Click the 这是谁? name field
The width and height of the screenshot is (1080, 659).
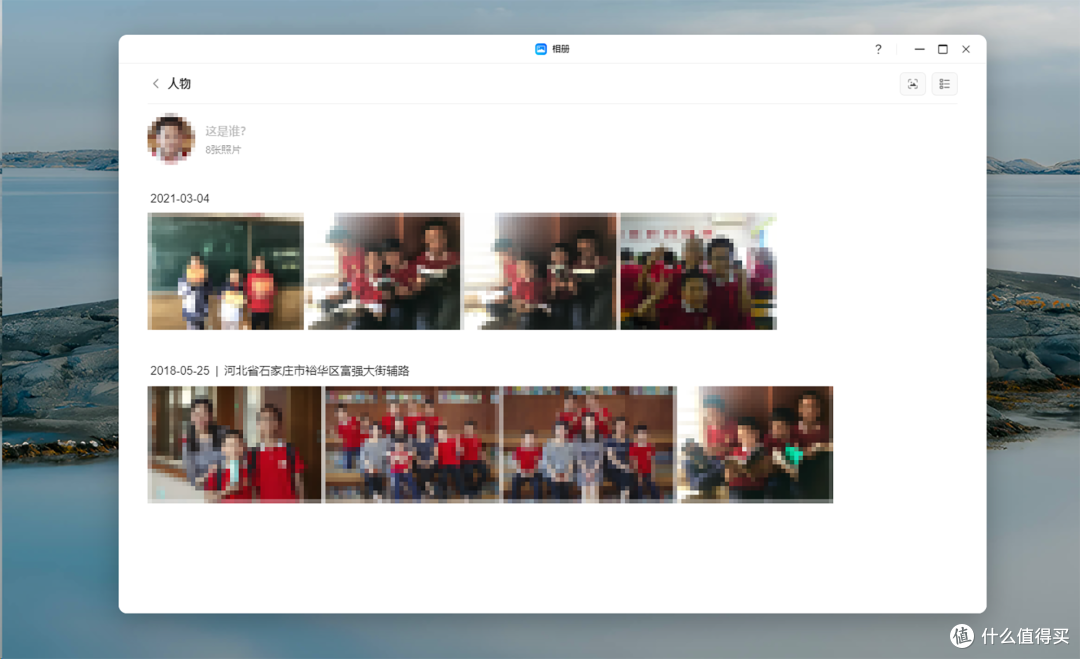225,131
